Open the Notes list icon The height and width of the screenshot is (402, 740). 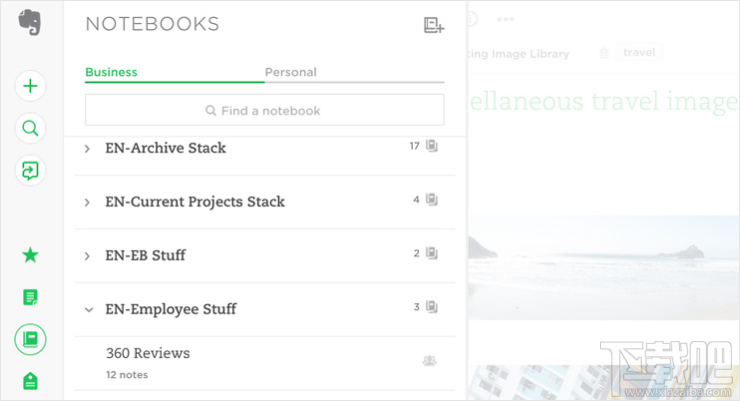(x=31, y=297)
